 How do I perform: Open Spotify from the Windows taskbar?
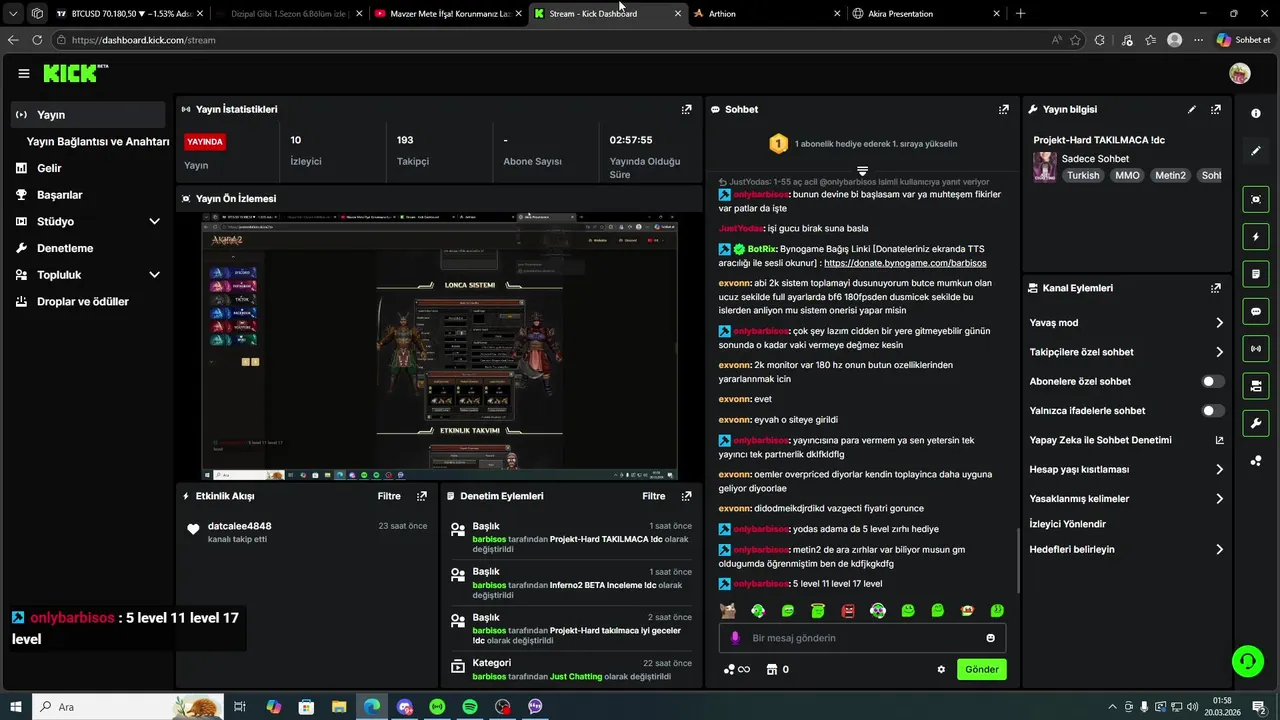(470, 707)
